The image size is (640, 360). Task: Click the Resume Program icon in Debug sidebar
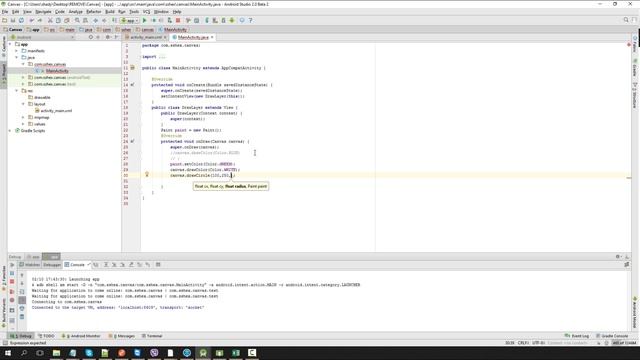(12, 265)
